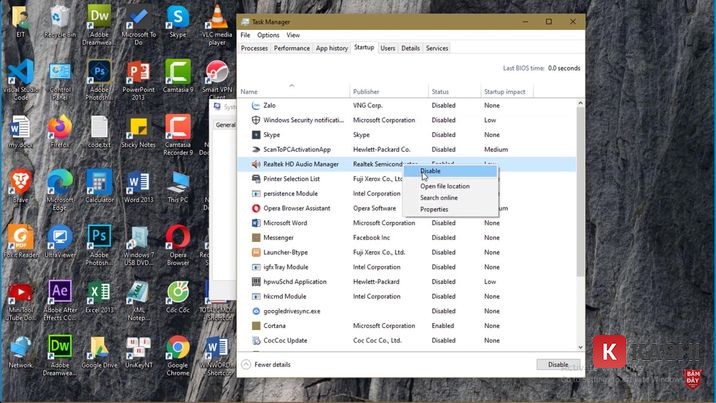Switch to the Performance tab
This screenshot has height=403, width=716.
point(292,48)
